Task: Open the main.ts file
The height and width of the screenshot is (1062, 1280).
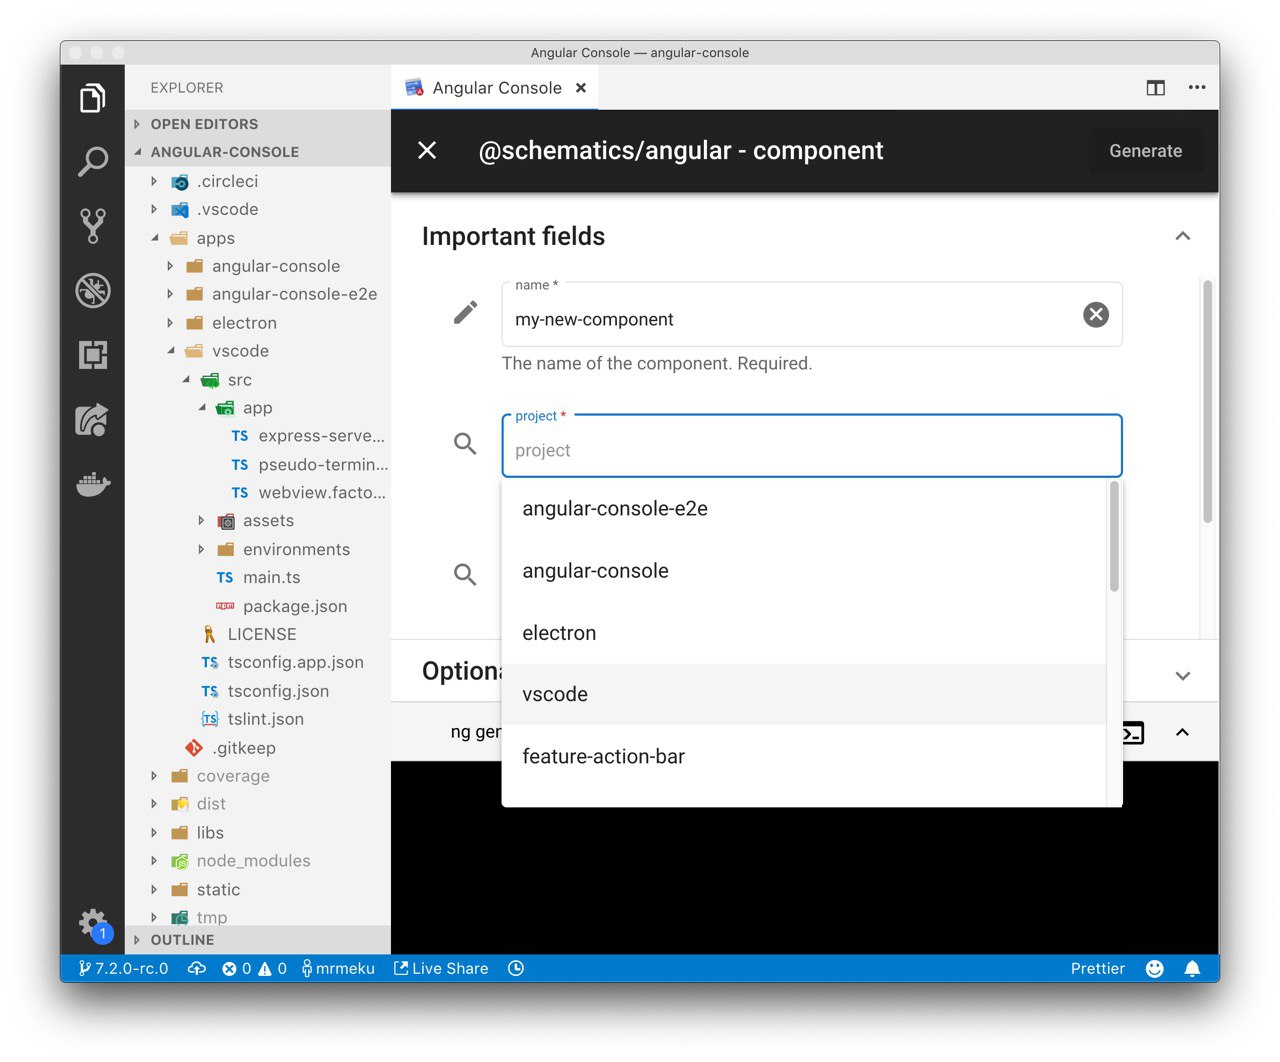Action: tap(258, 578)
